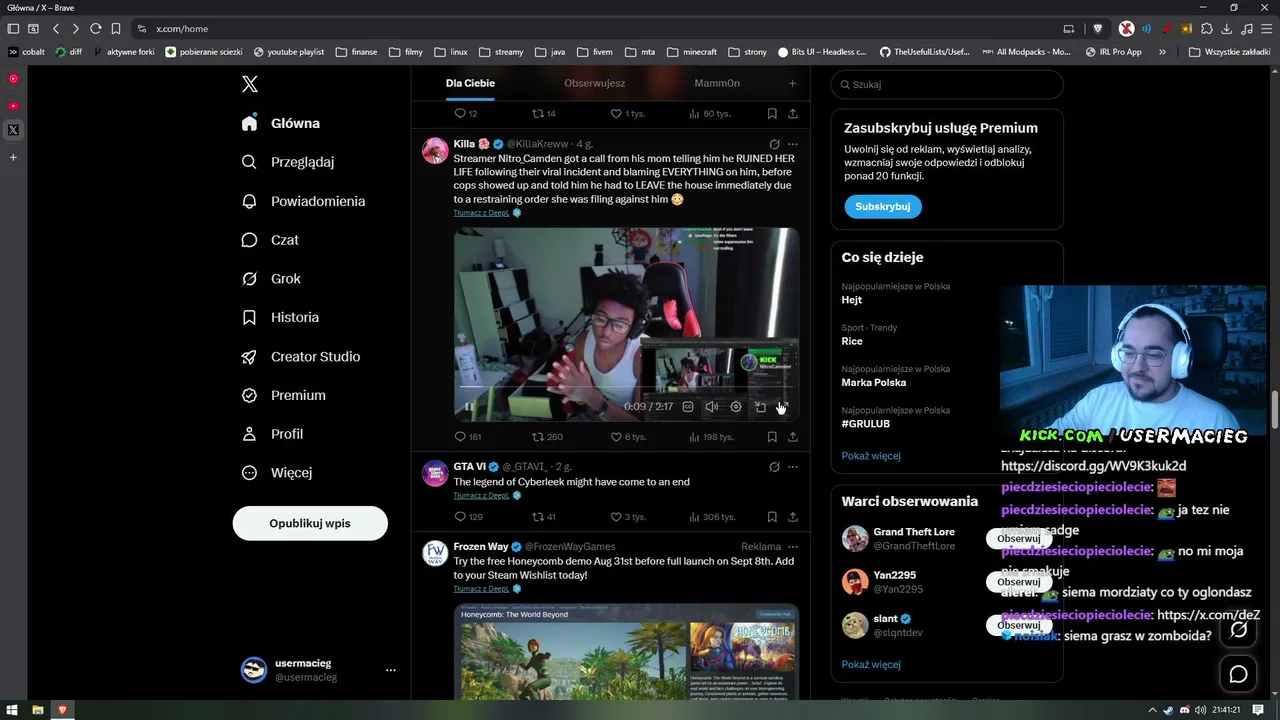The height and width of the screenshot is (720, 1280).
Task: Like the GTA VI post
Action: 628,517
